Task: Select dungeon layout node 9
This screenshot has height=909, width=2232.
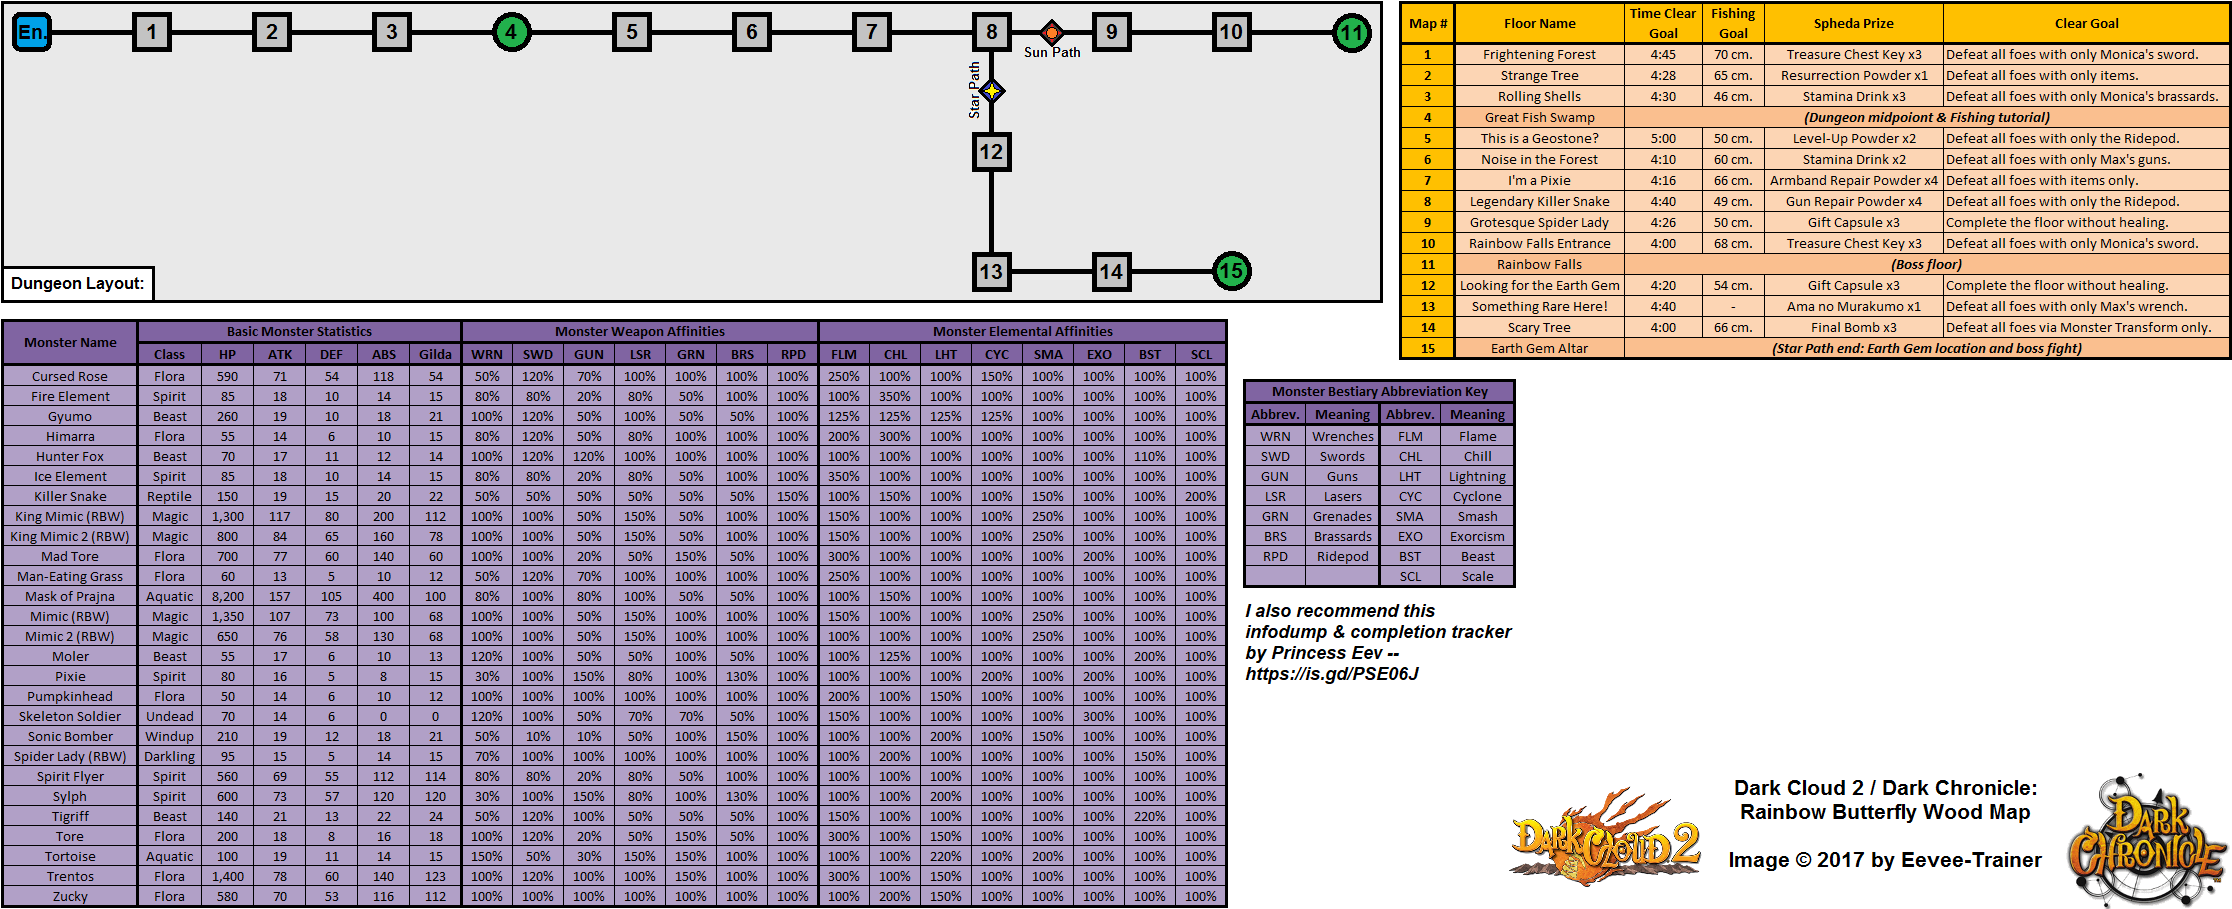Action: [1112, 32]
